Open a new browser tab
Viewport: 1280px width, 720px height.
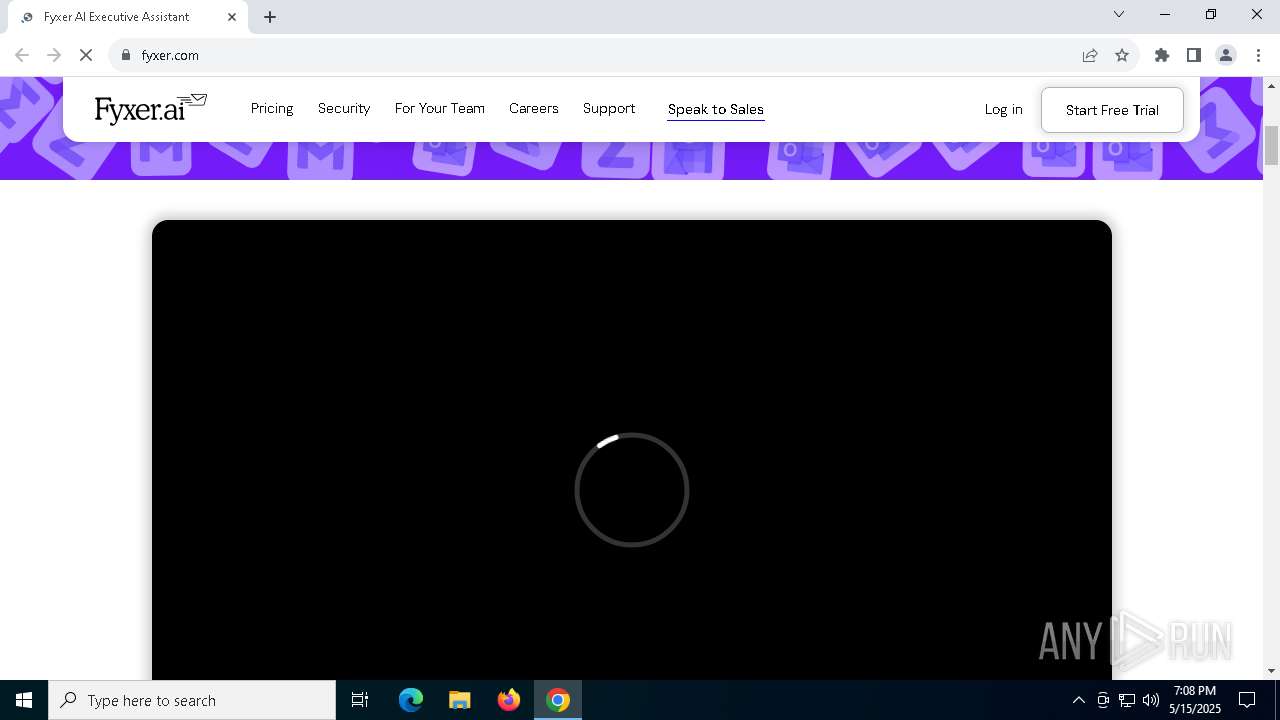(270, 17)
